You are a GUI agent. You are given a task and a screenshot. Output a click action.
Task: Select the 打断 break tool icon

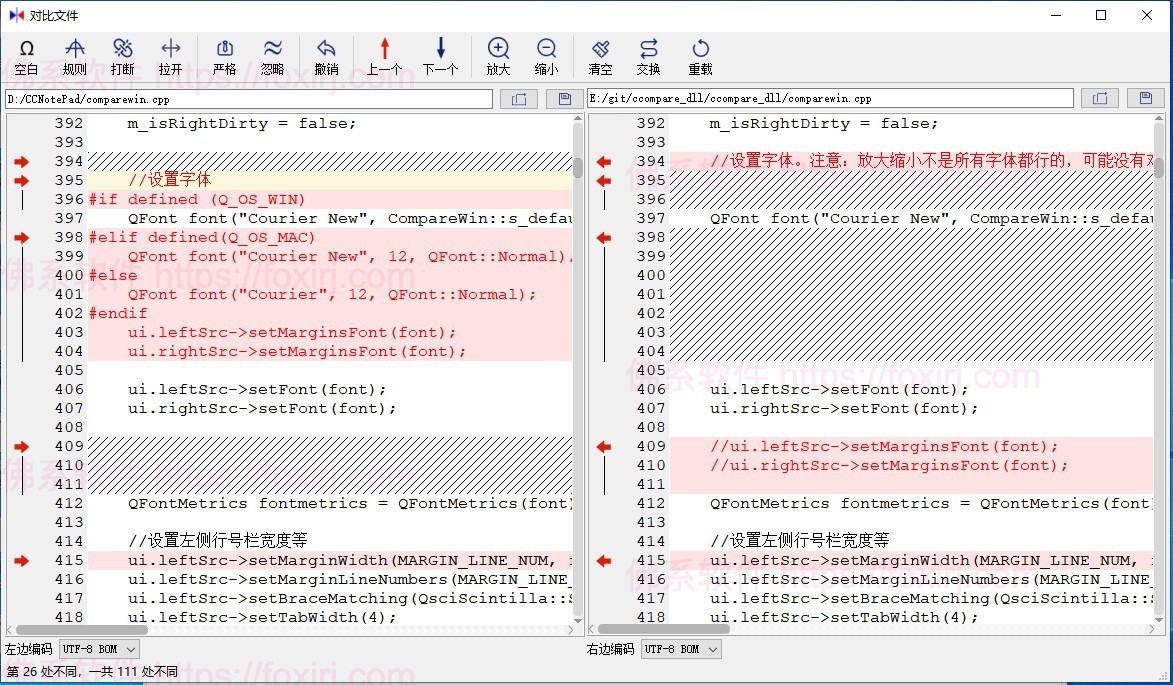tap(123, 55)
